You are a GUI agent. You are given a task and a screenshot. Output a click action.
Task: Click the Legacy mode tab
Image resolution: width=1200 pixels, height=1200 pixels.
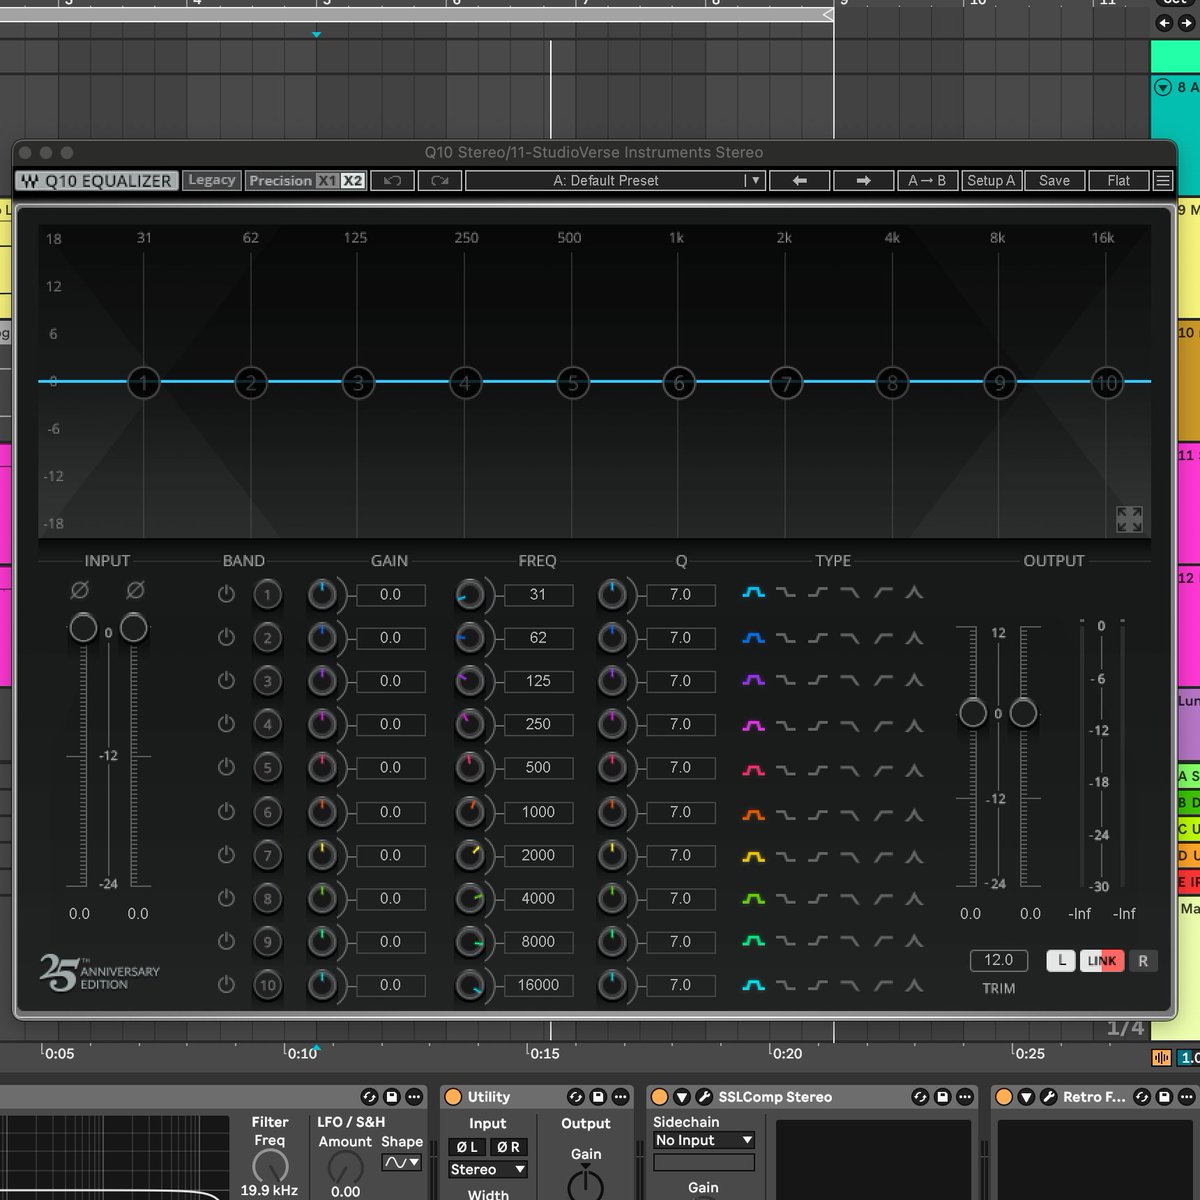(212, 181)
